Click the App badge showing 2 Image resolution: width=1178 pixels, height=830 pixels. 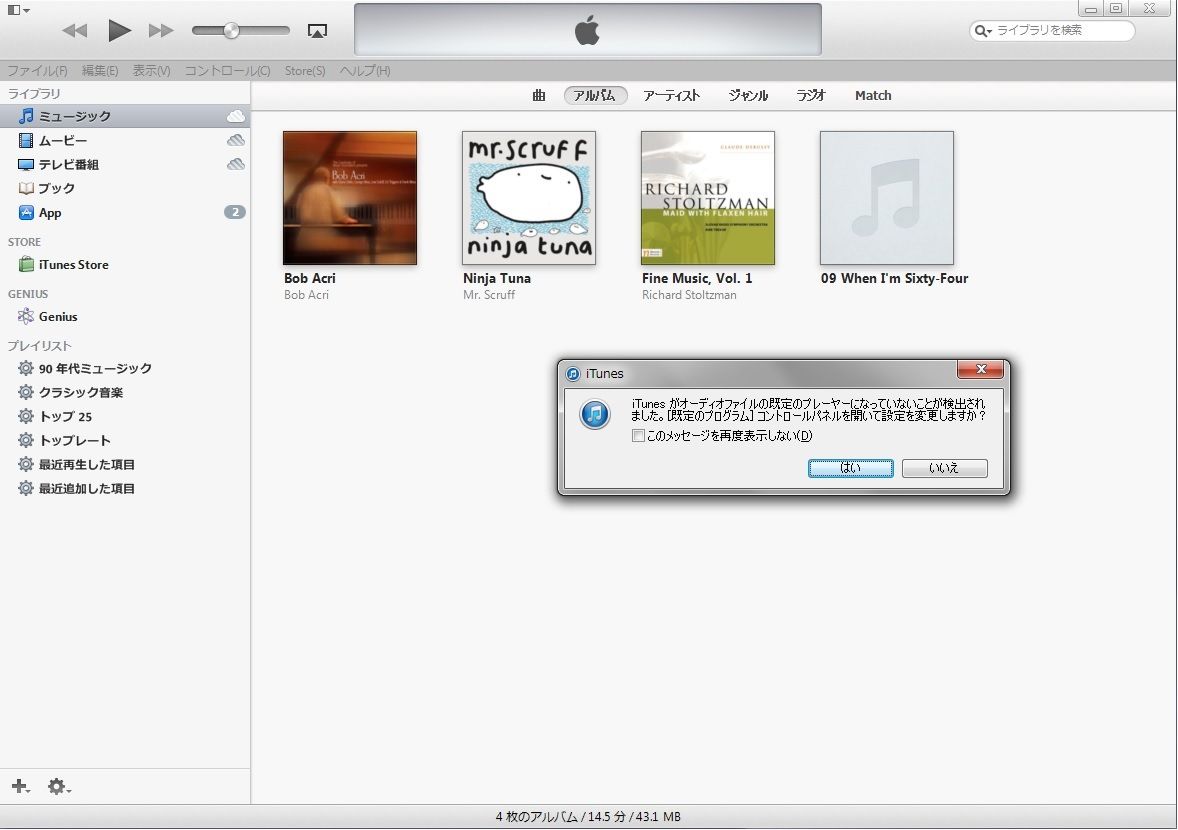[235, 213]
